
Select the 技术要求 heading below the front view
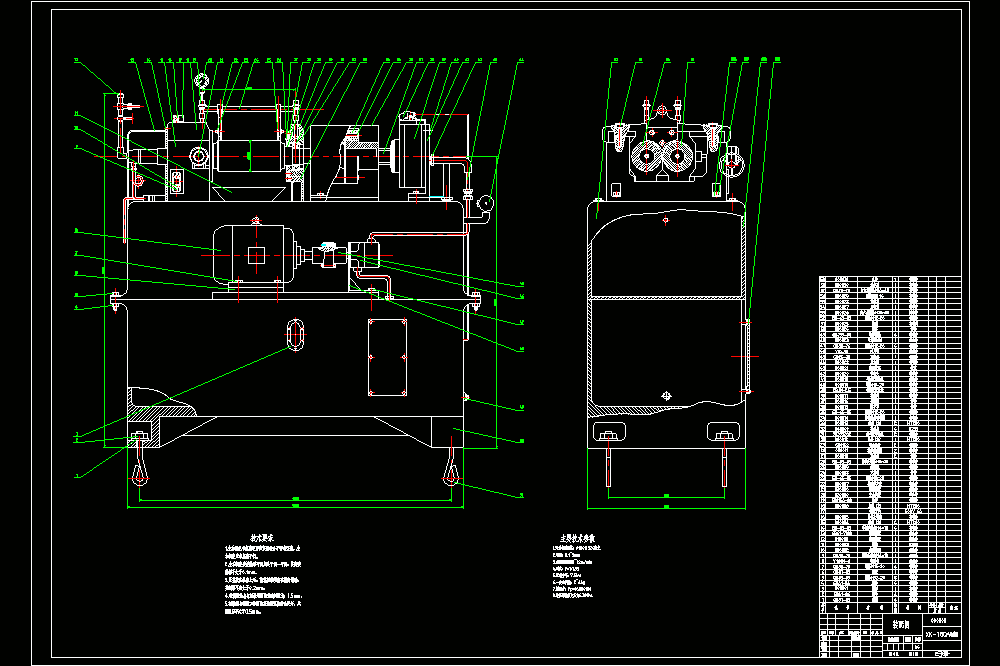(261, 538)
